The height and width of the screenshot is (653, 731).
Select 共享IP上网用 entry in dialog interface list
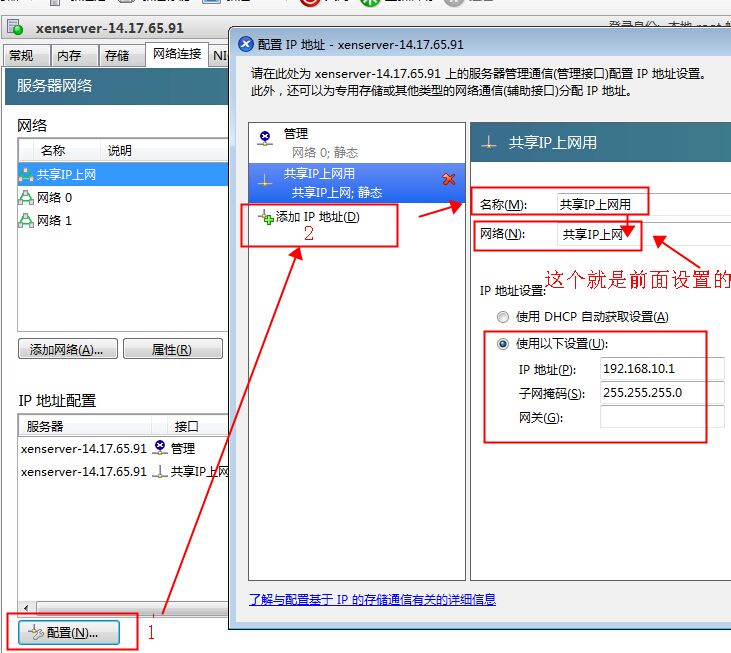click(357, 183)
